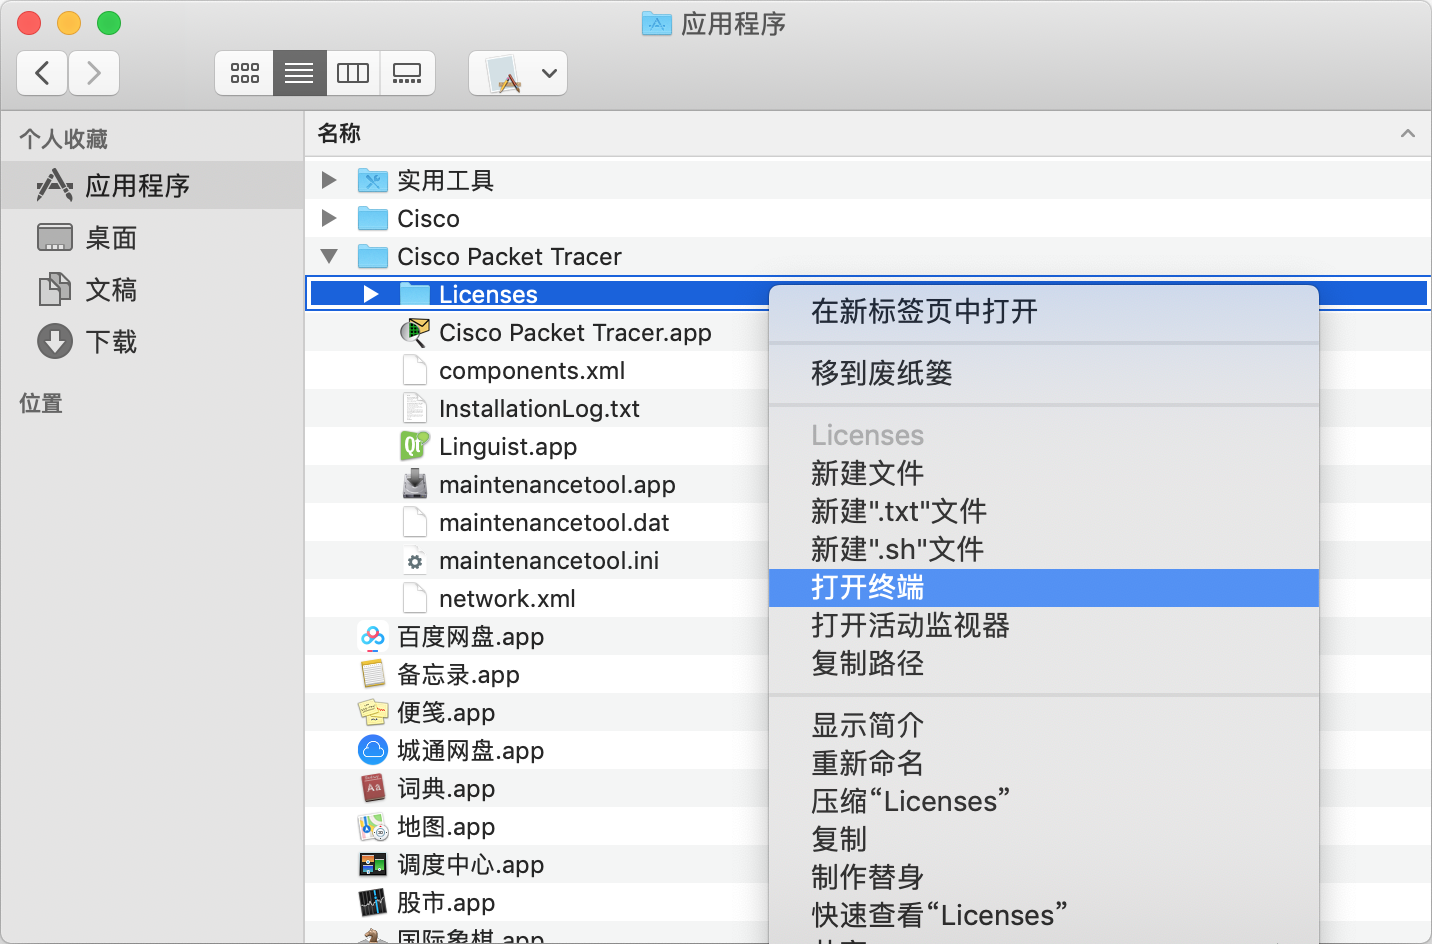This screenshot has height=944, width=1432.
Task: Choose 移到废纸篓 from context menu
Action: [x=1044, y=373]
